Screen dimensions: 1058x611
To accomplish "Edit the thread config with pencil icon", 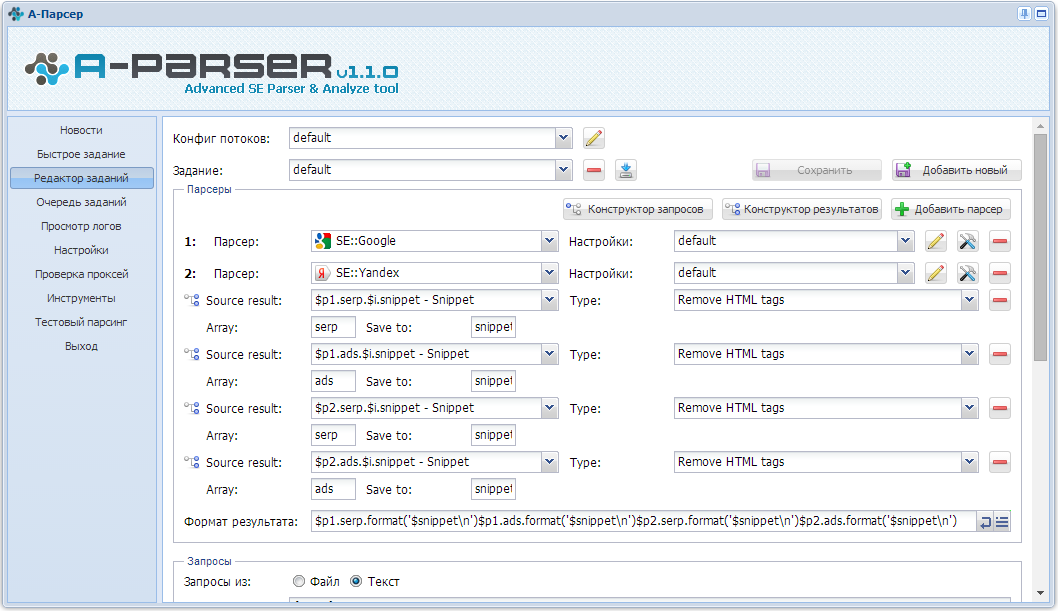I will pos(594,138).
